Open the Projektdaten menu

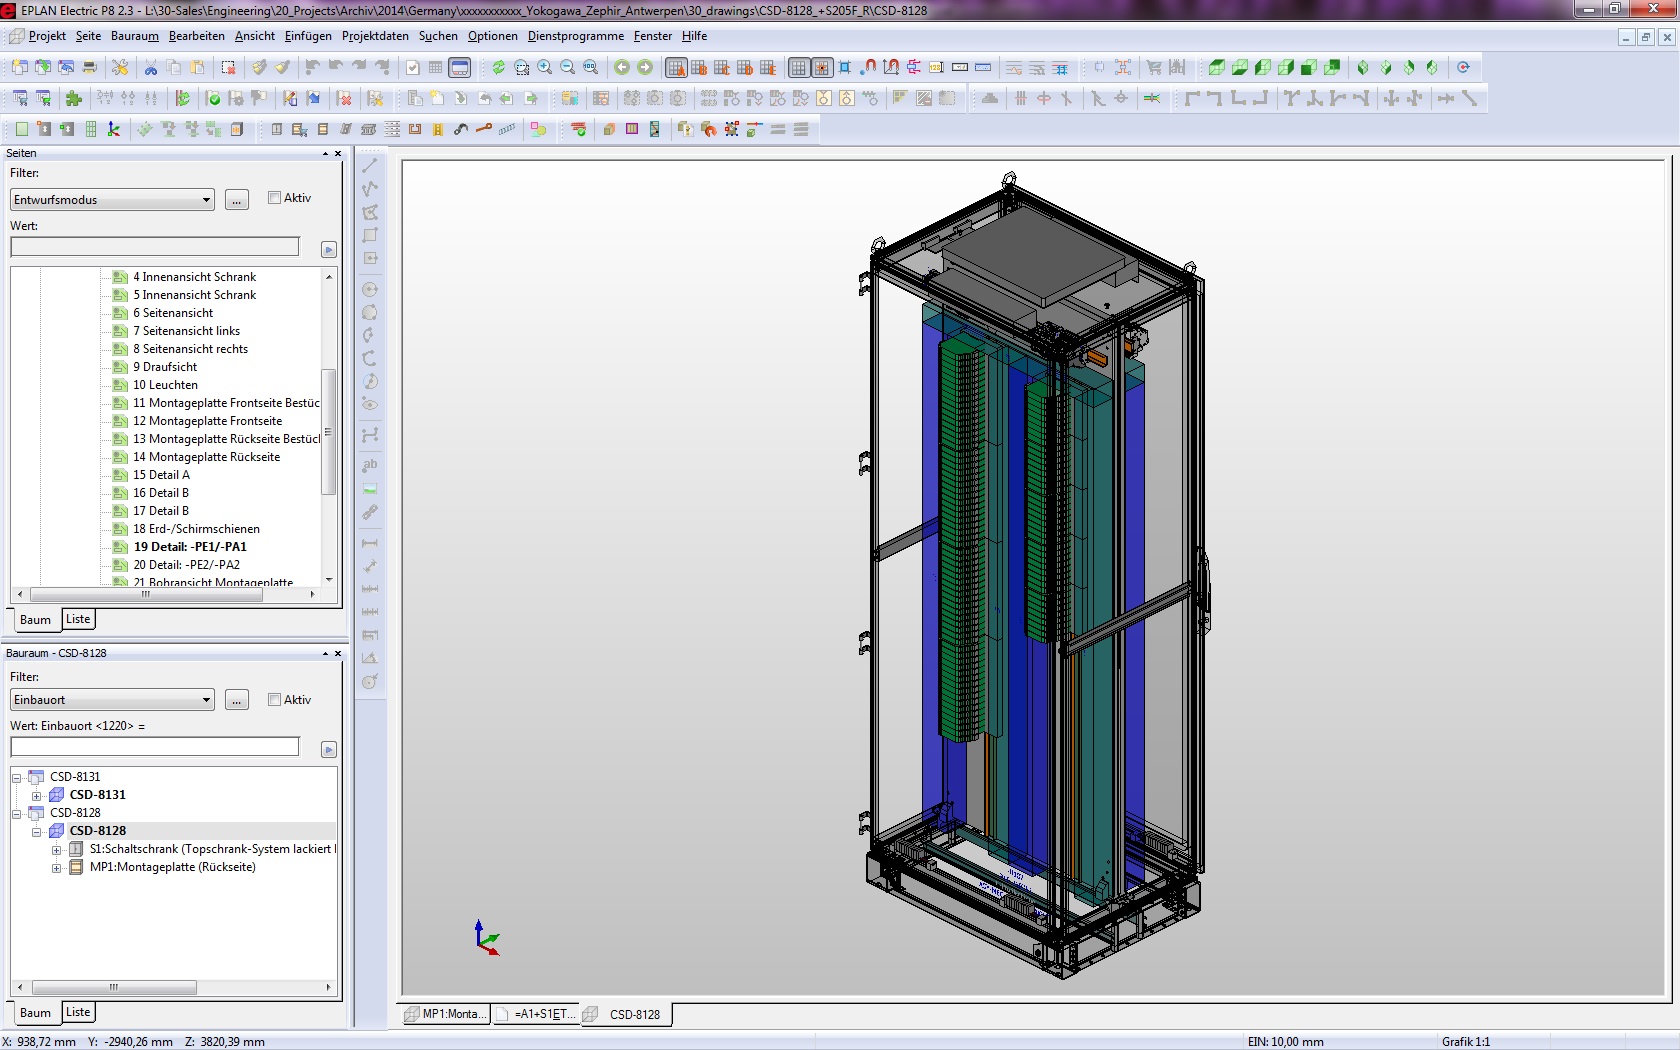pos(375,36)
